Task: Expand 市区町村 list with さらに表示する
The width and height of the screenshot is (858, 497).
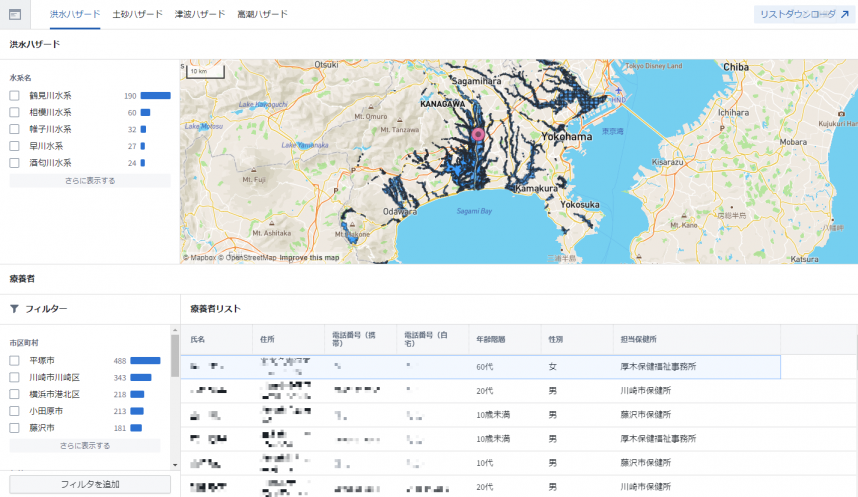Action: click(85, 446)
